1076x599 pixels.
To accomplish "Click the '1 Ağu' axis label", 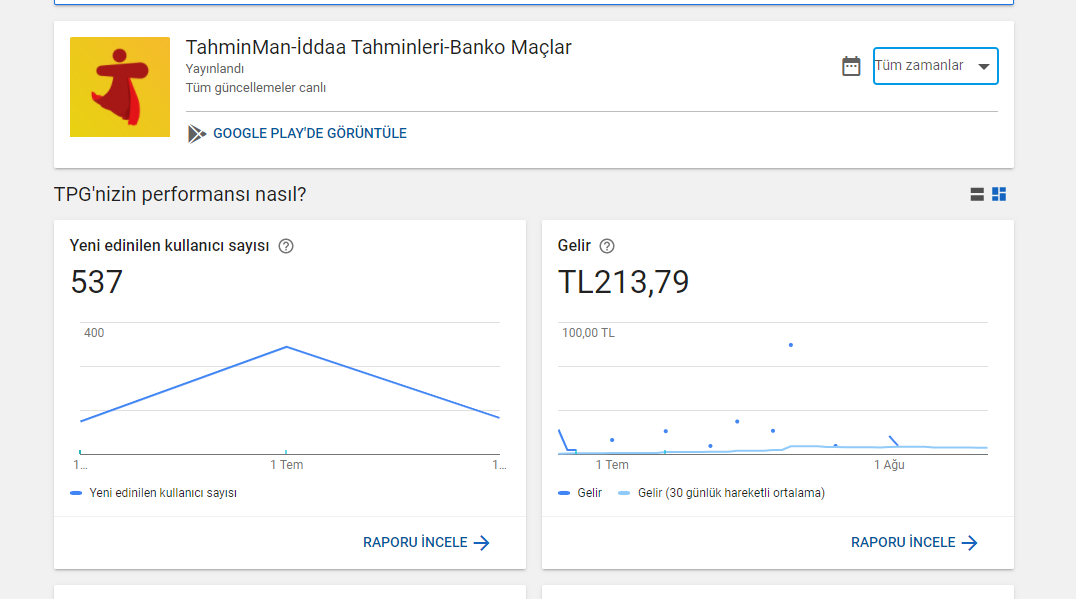I will point(889,465).
